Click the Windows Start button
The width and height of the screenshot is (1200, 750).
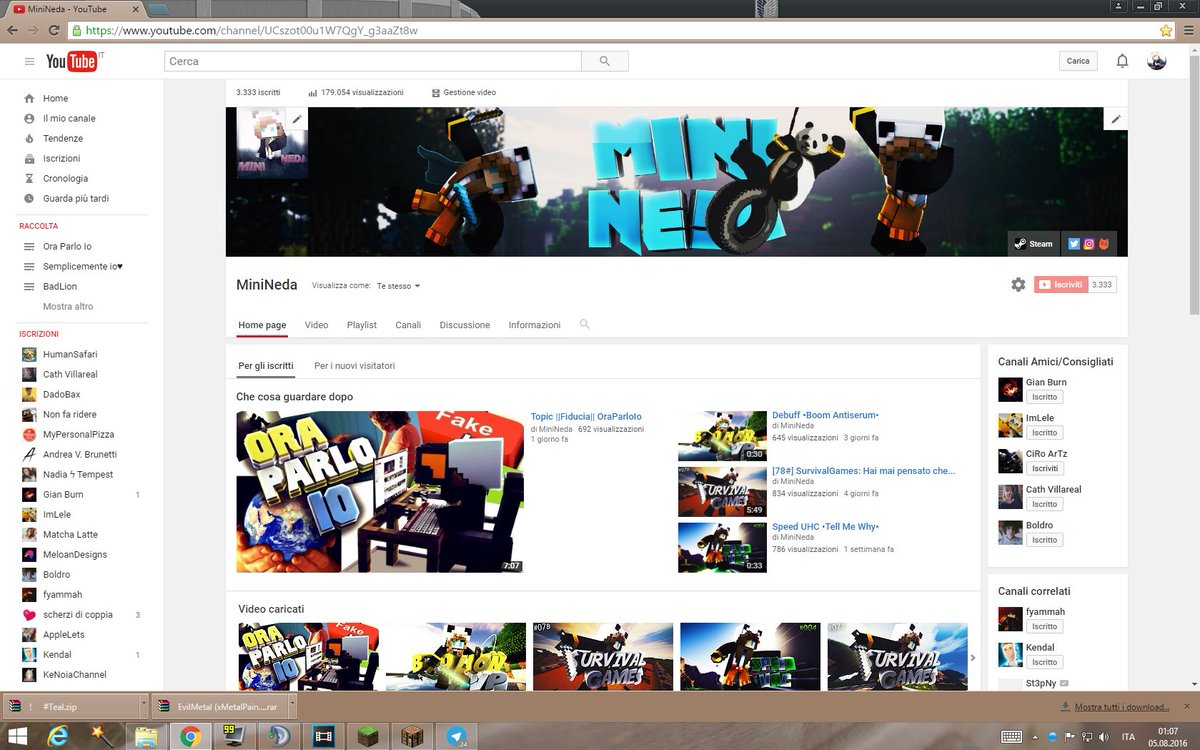pyautogui.click(x=16, y=736)
